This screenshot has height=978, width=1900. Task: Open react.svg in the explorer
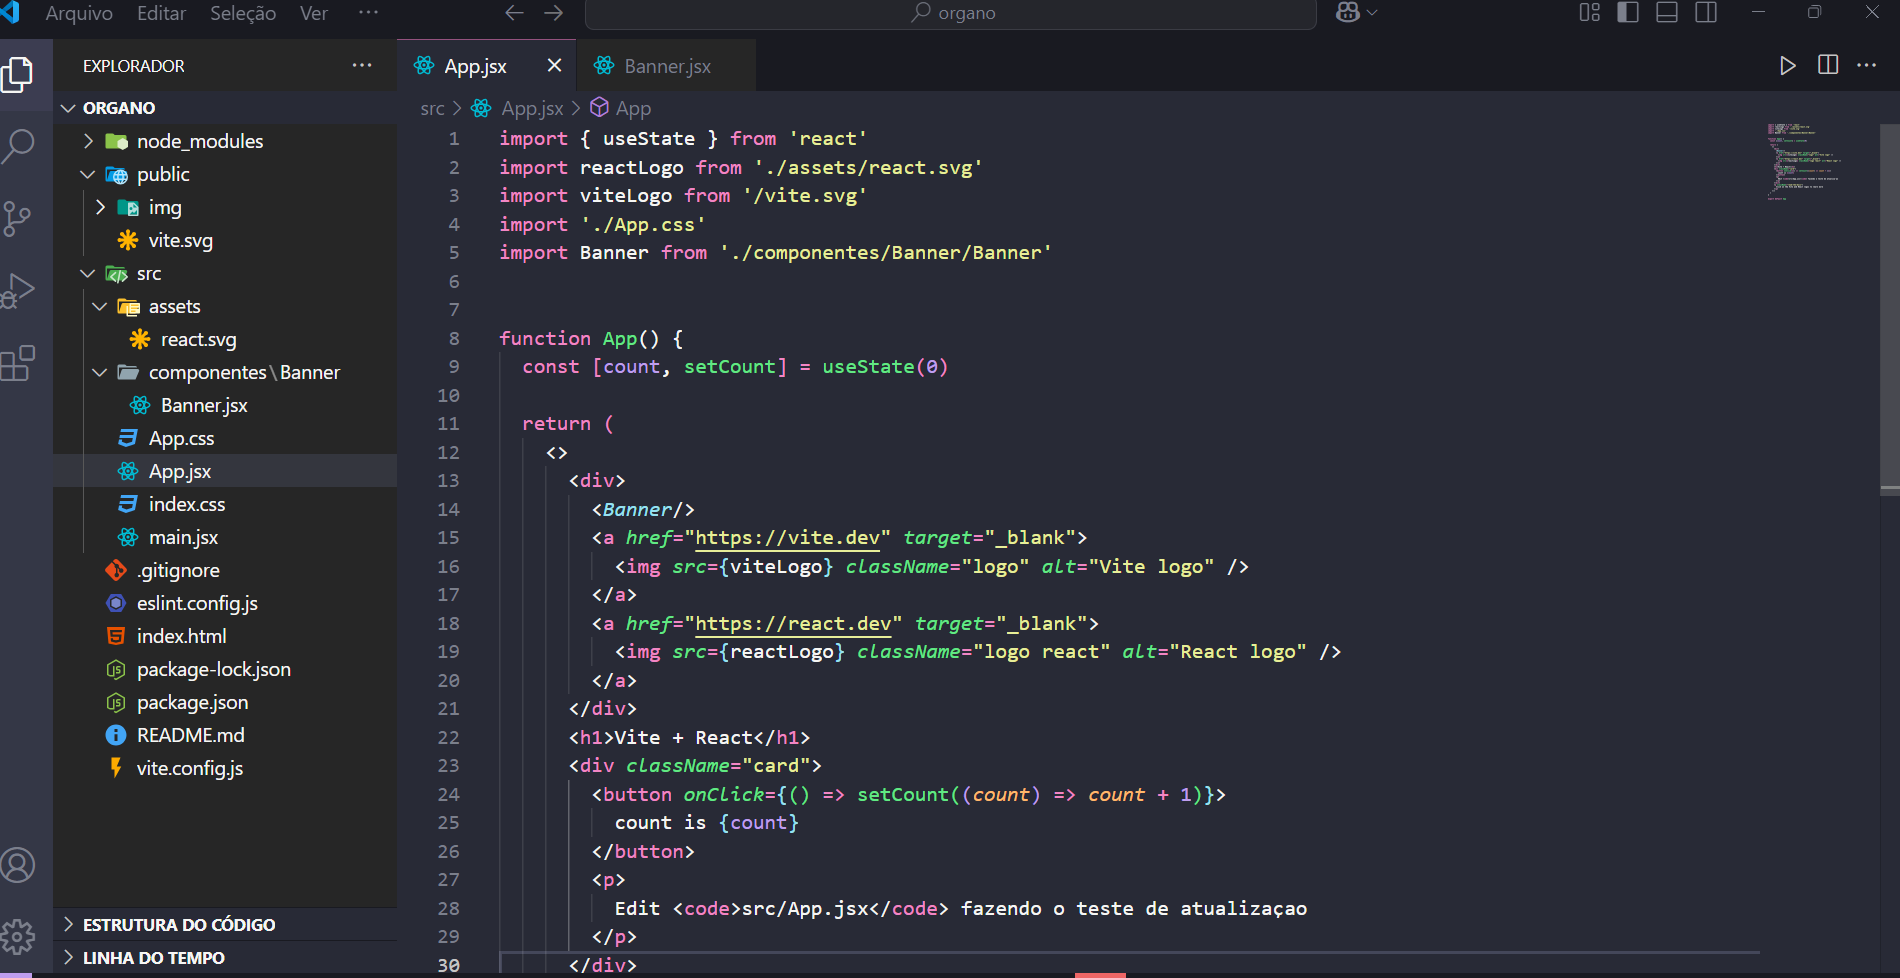tap(198, 339)
